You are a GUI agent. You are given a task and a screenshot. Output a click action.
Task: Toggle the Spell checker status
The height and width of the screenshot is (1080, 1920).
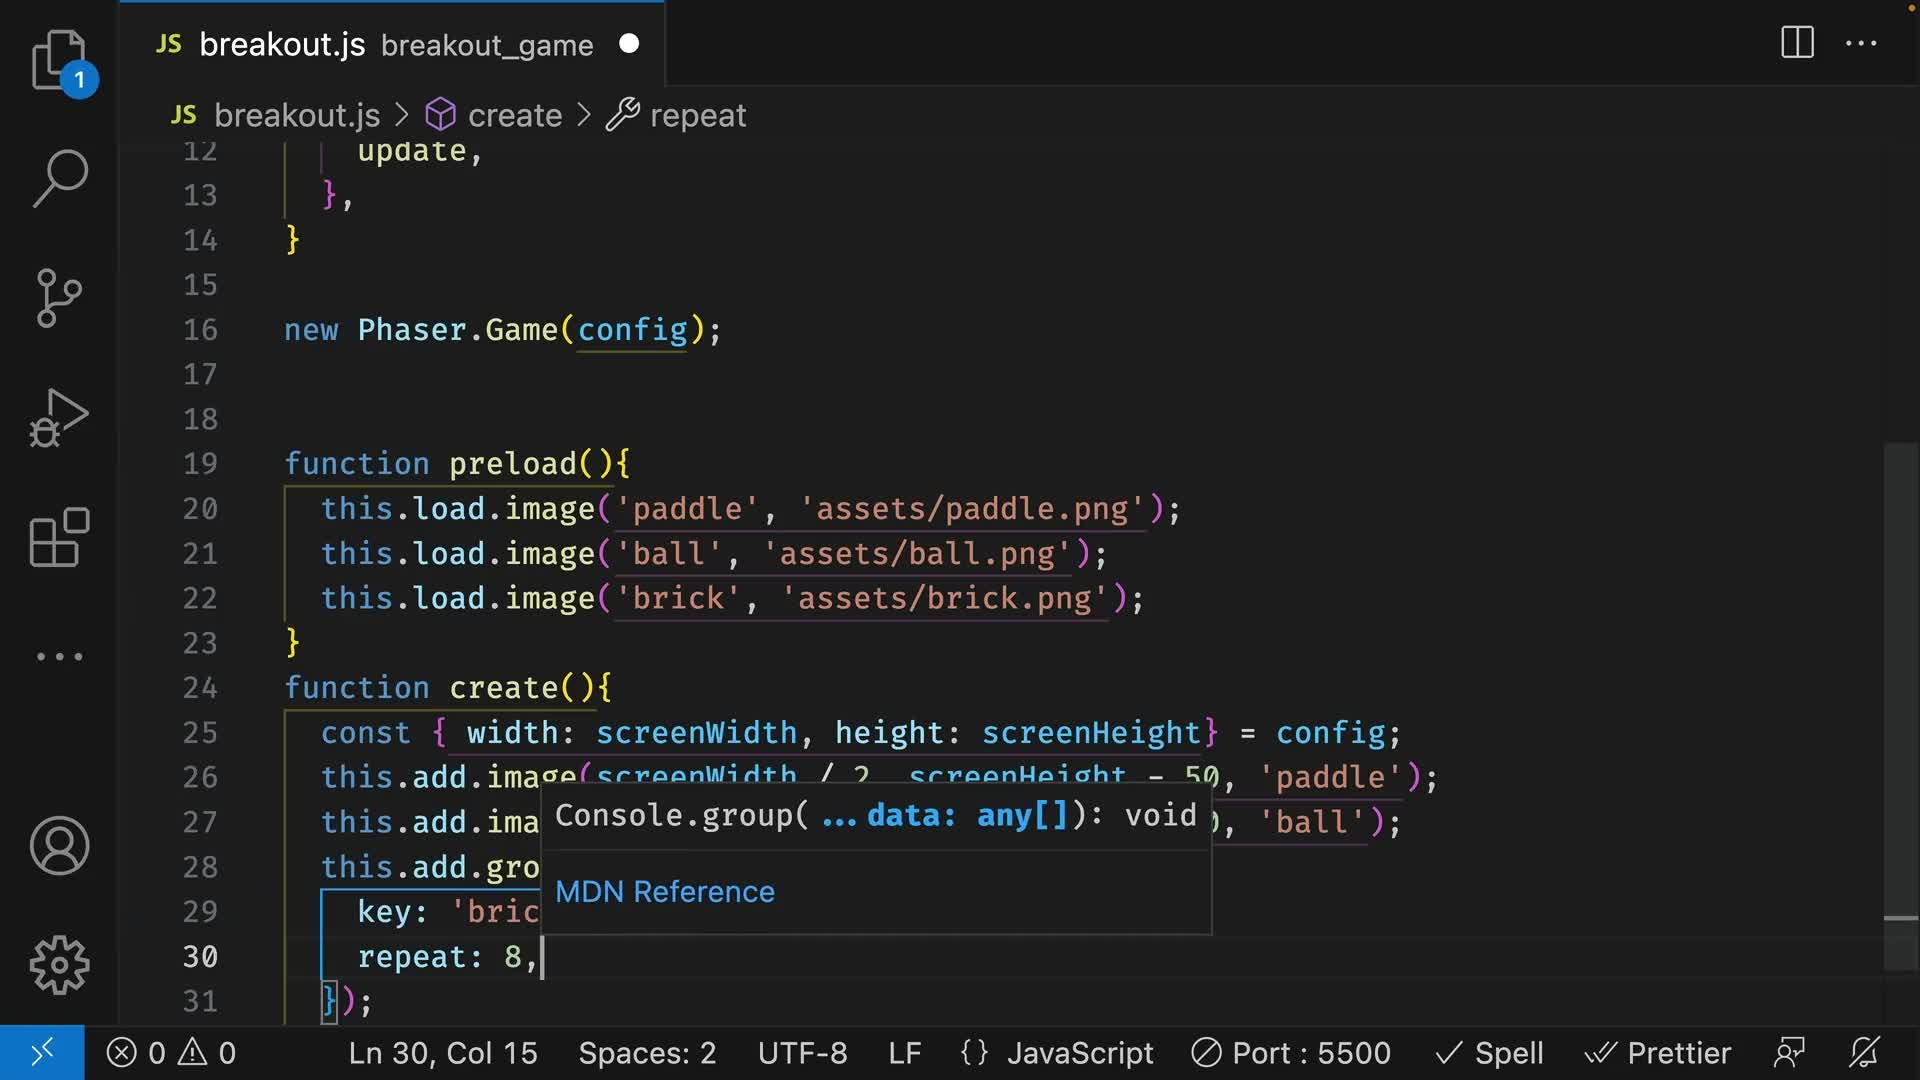click(x=1489, y=1053)
